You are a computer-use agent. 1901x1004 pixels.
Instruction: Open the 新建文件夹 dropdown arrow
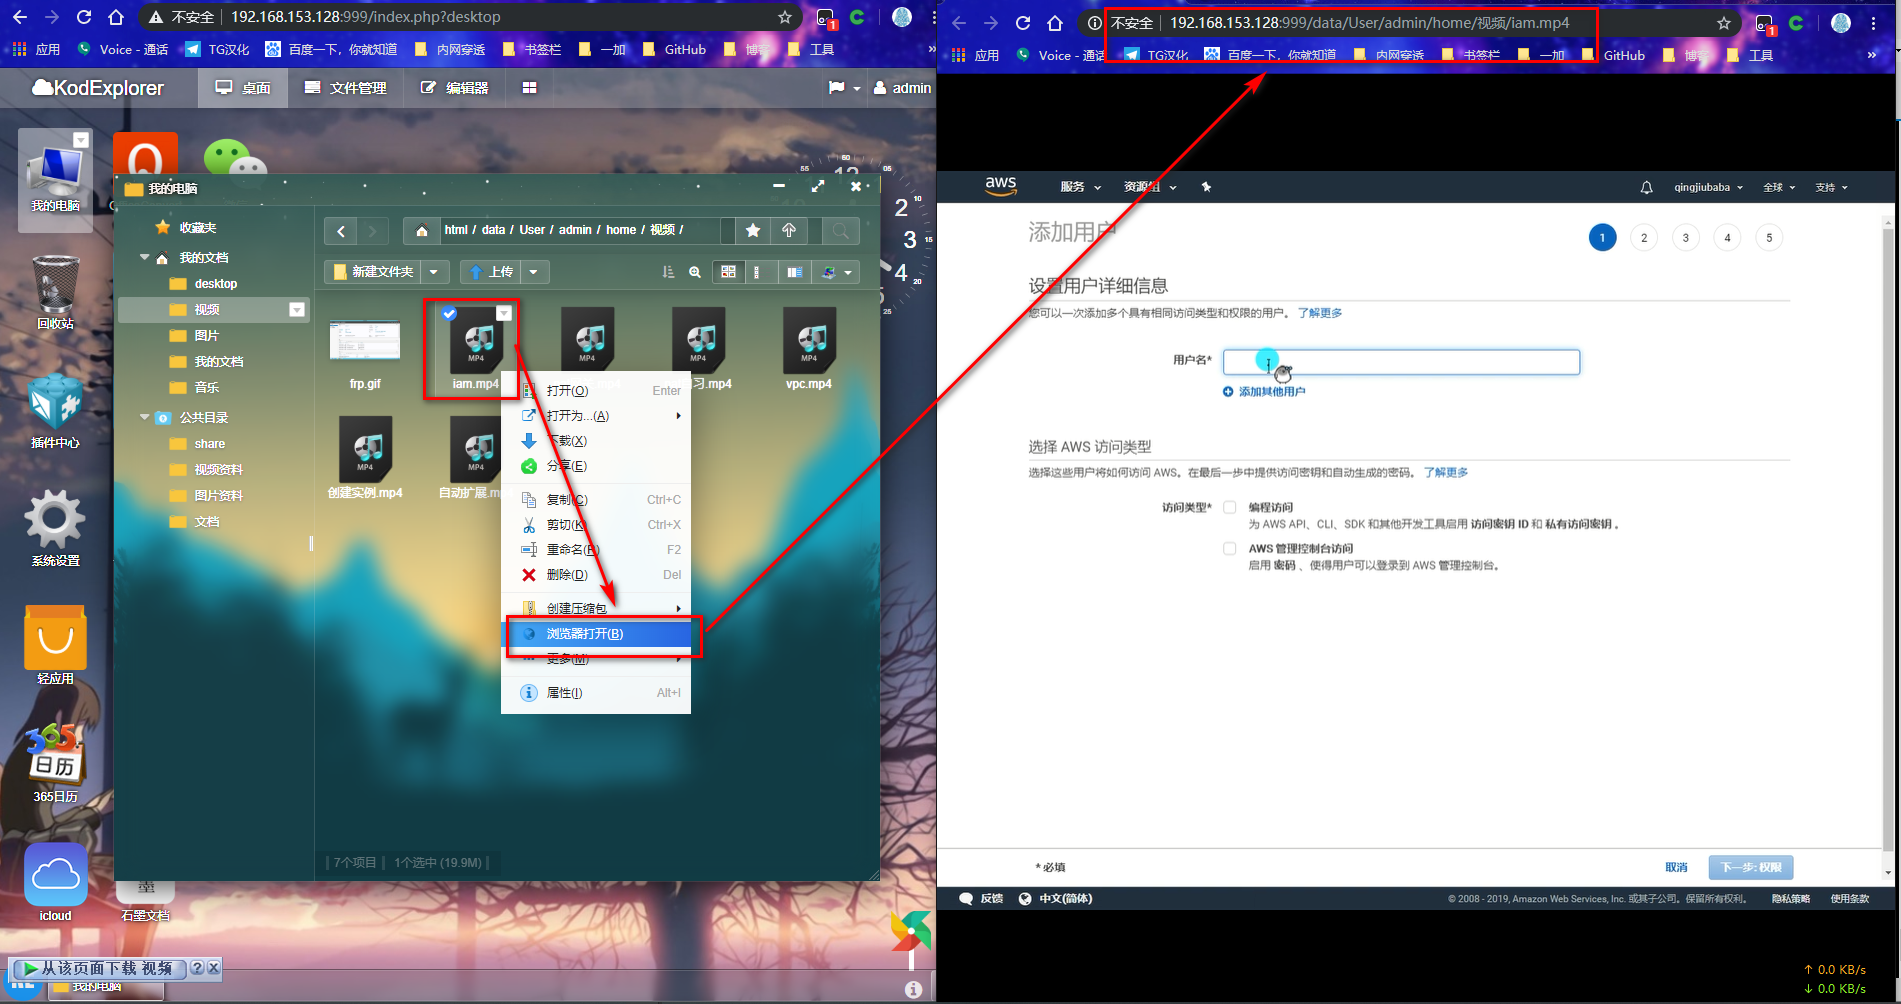click(x=434, y=272)
